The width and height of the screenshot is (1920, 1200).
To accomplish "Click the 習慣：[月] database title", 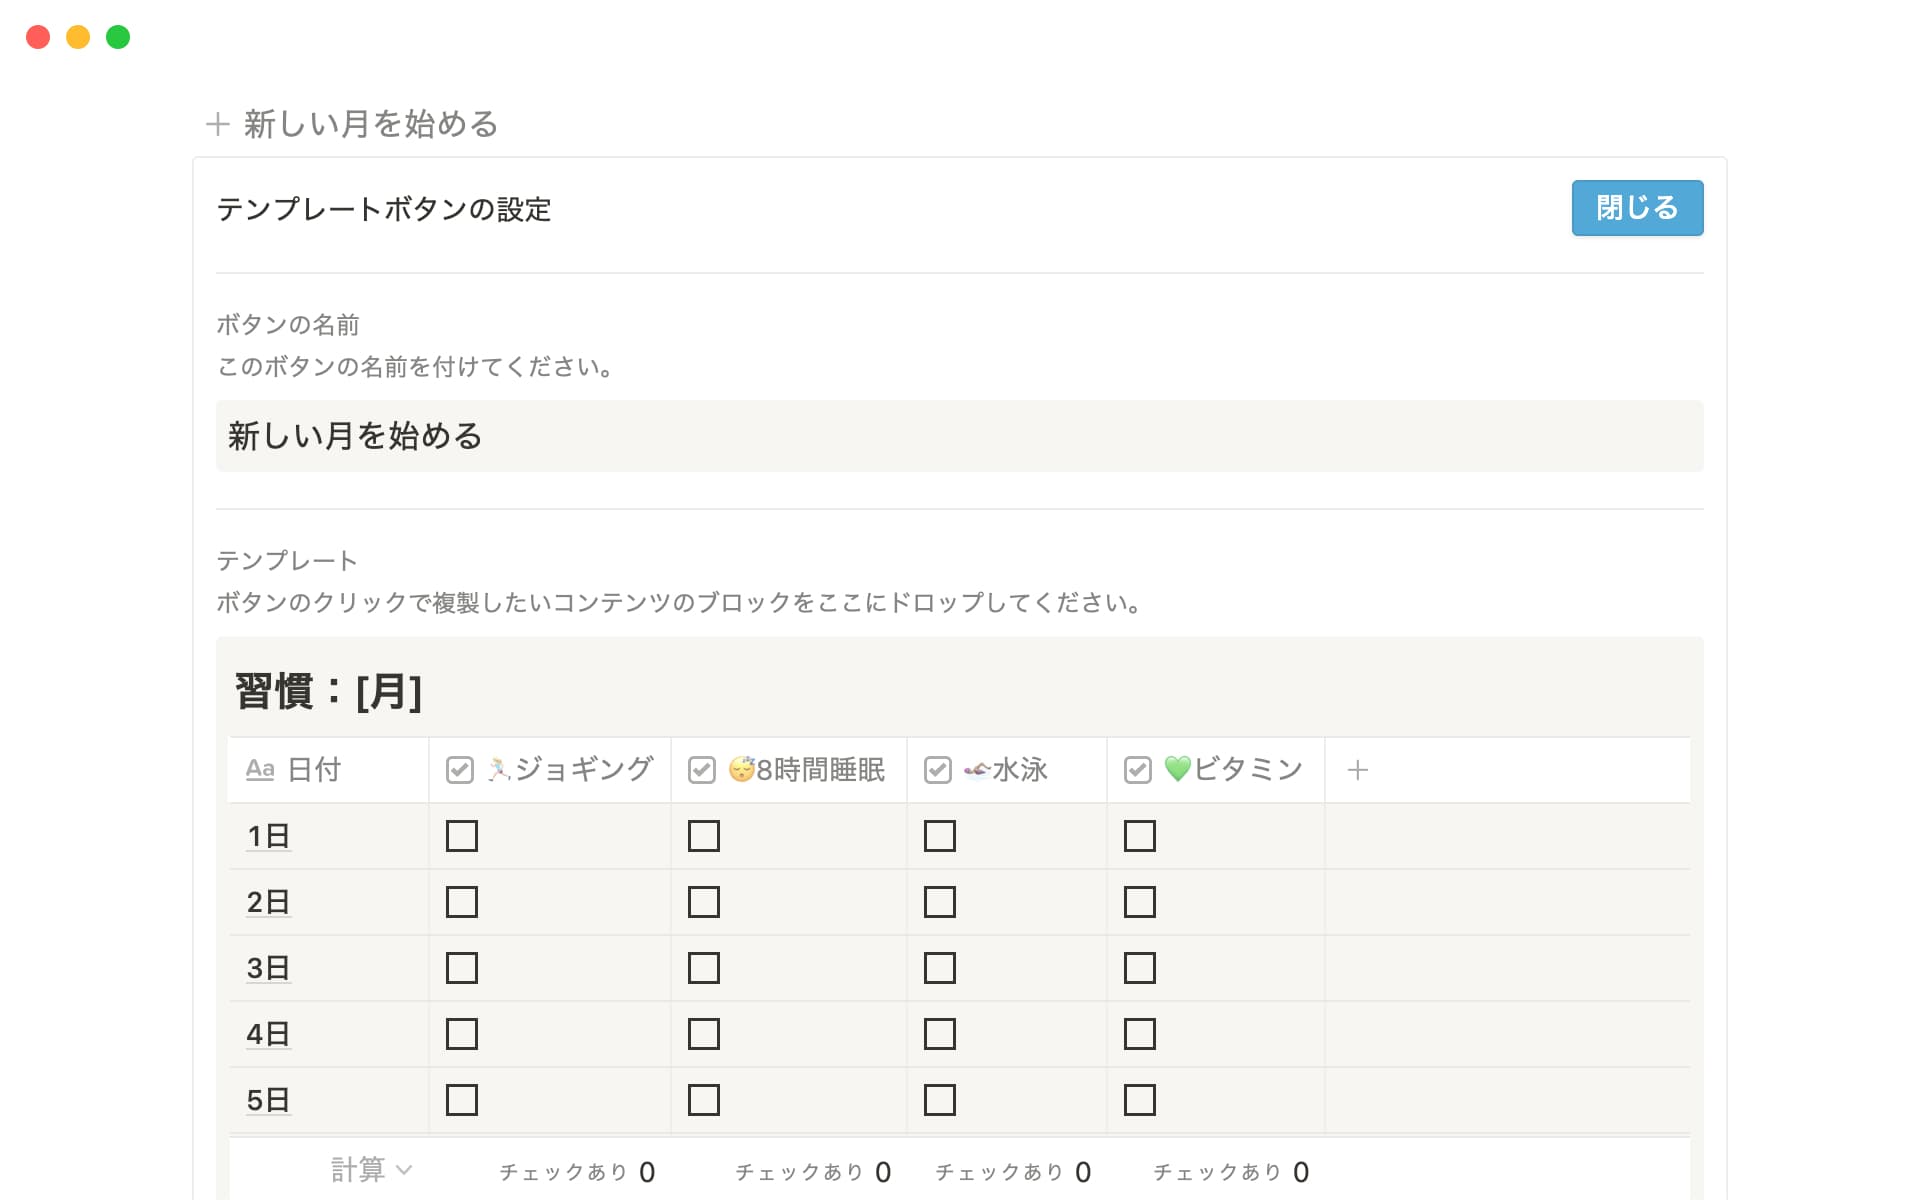I will tap(329, 691).
